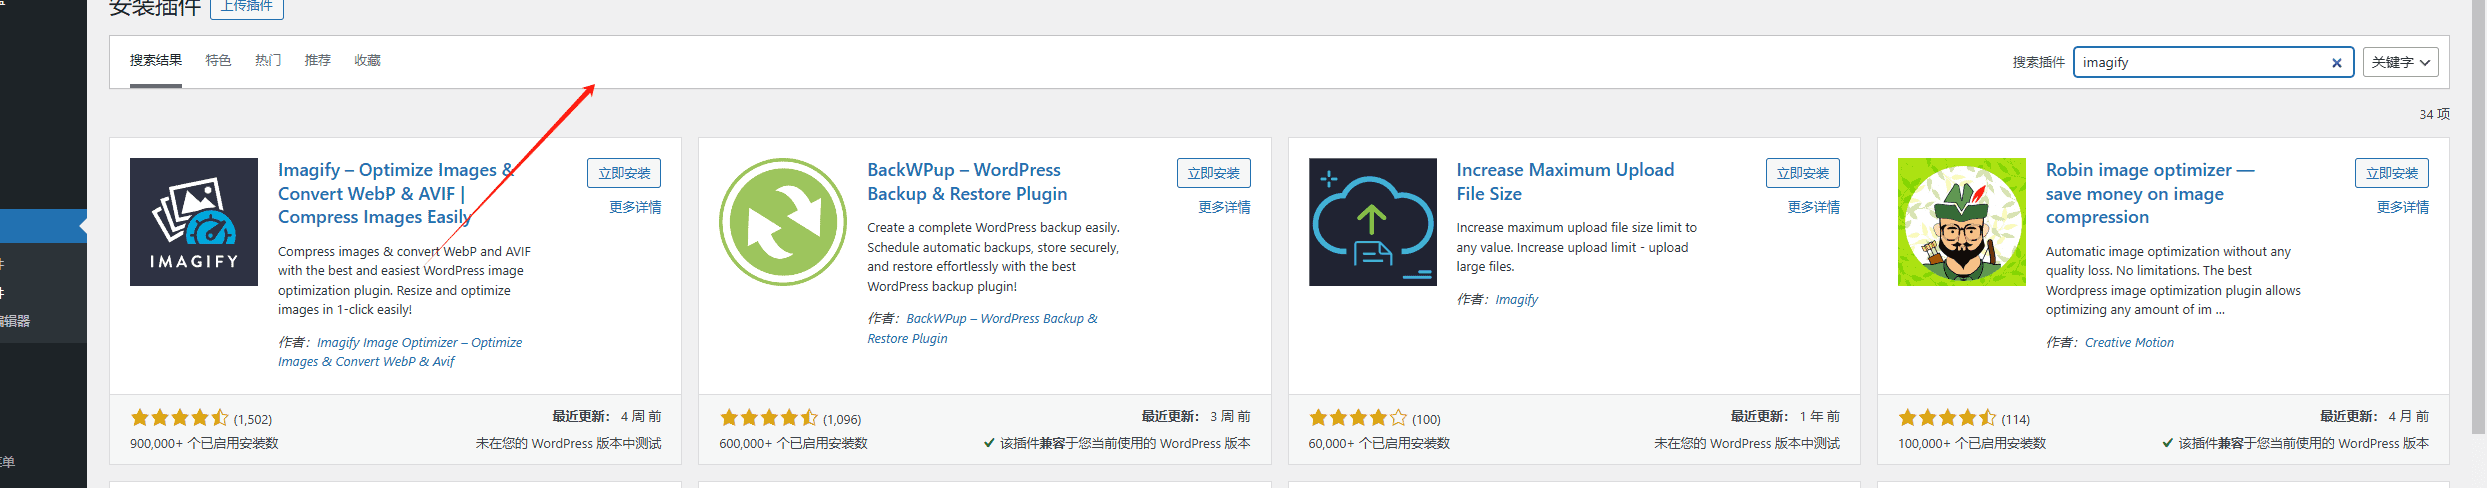
Task: Switch to the 搜索结果 tab
Action: [x=156, y=60]
